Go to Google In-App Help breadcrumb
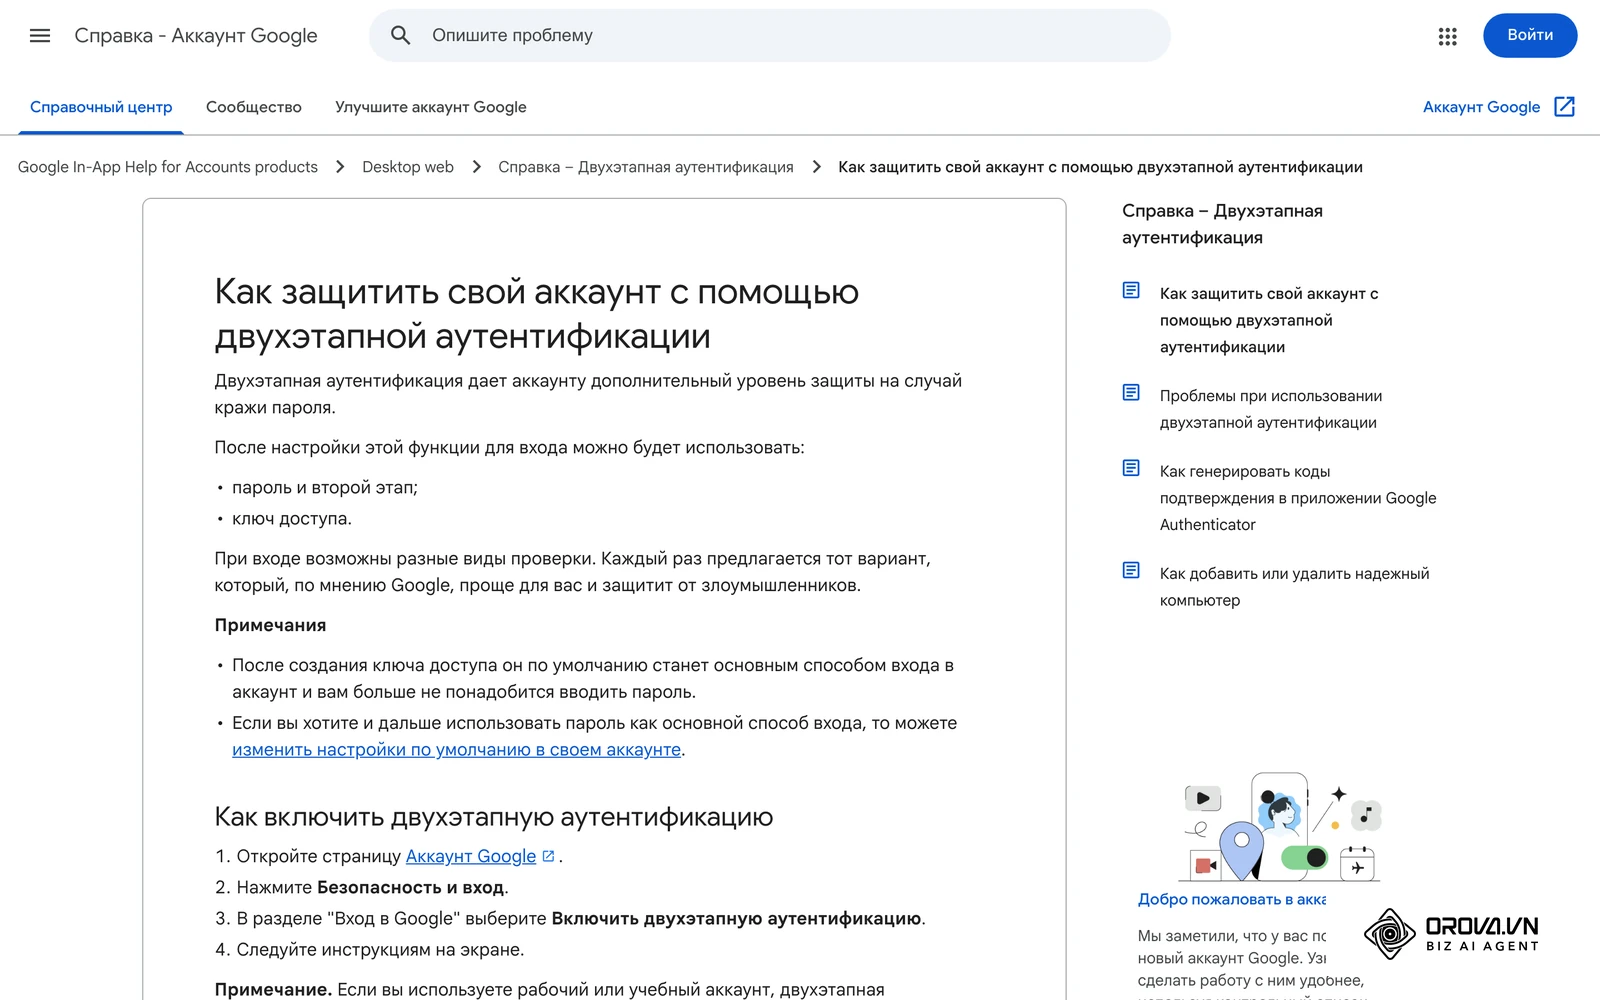 click(168, 167)
